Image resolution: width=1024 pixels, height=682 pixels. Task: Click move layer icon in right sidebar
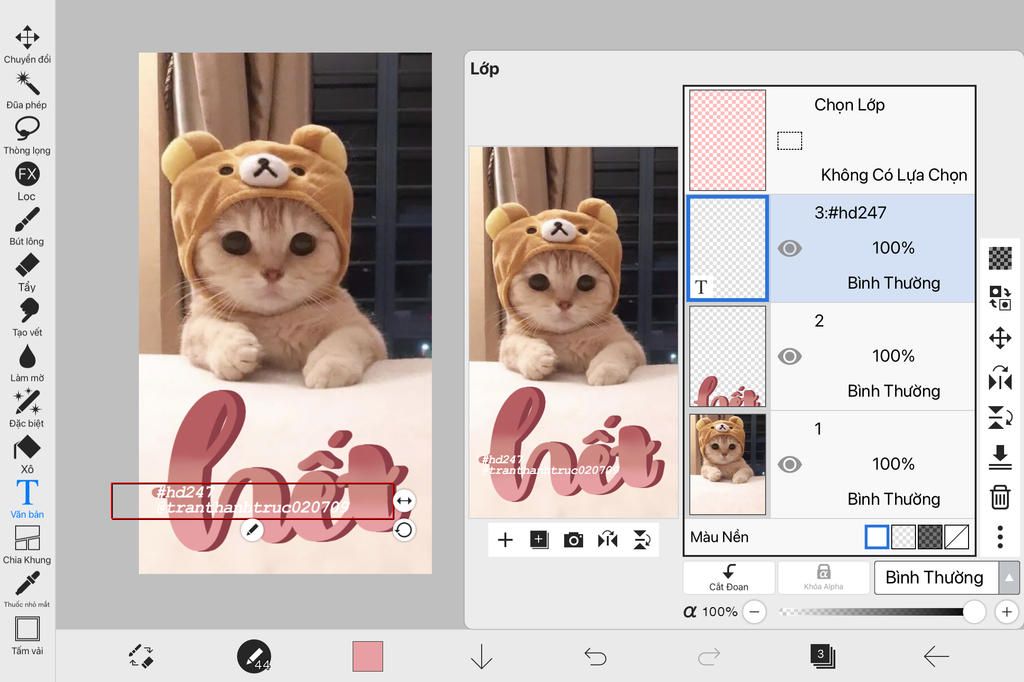[x=1000, y=338]
